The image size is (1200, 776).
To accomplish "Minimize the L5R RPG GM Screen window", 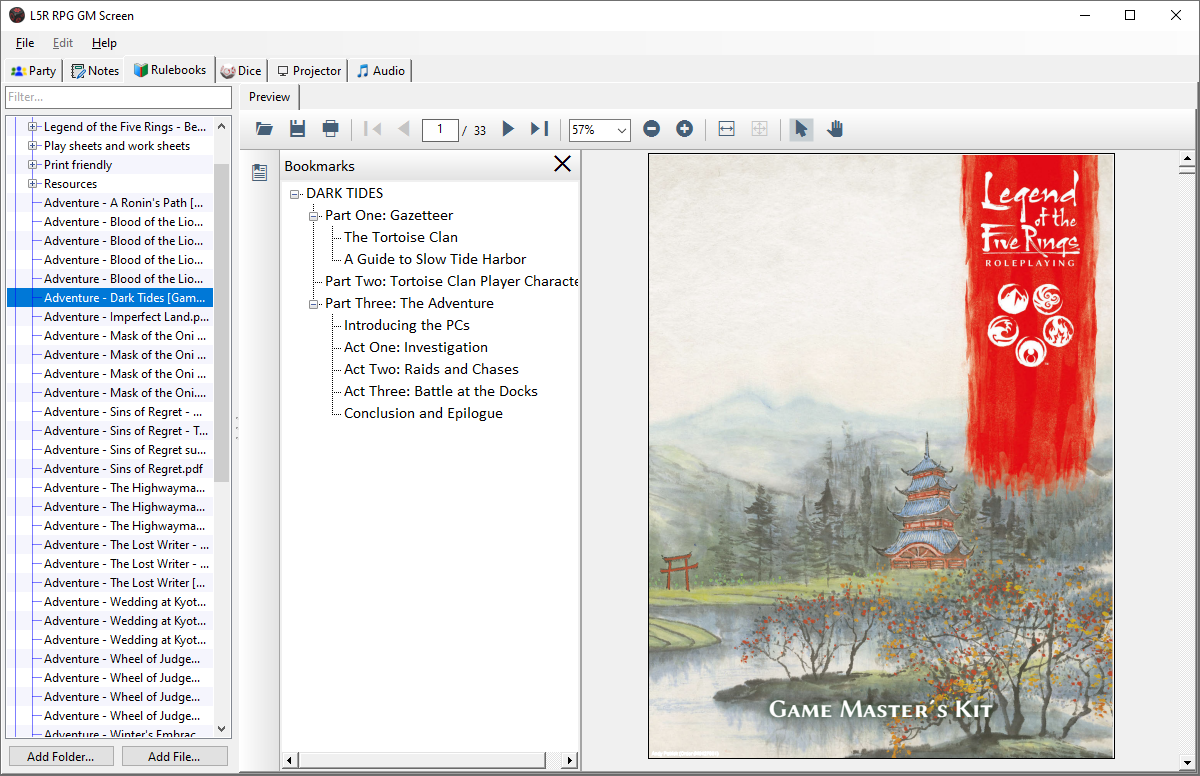I will point(1084,15).
